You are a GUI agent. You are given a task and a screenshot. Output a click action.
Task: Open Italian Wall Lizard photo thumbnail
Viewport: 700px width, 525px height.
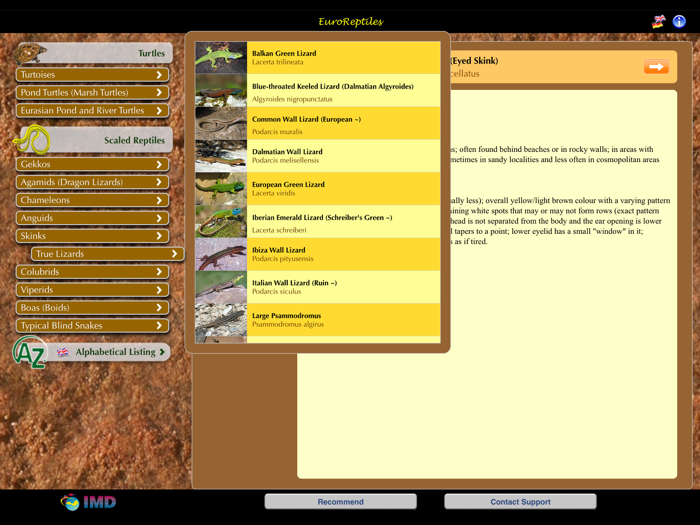pyautogui.click(x=221, y=287)
